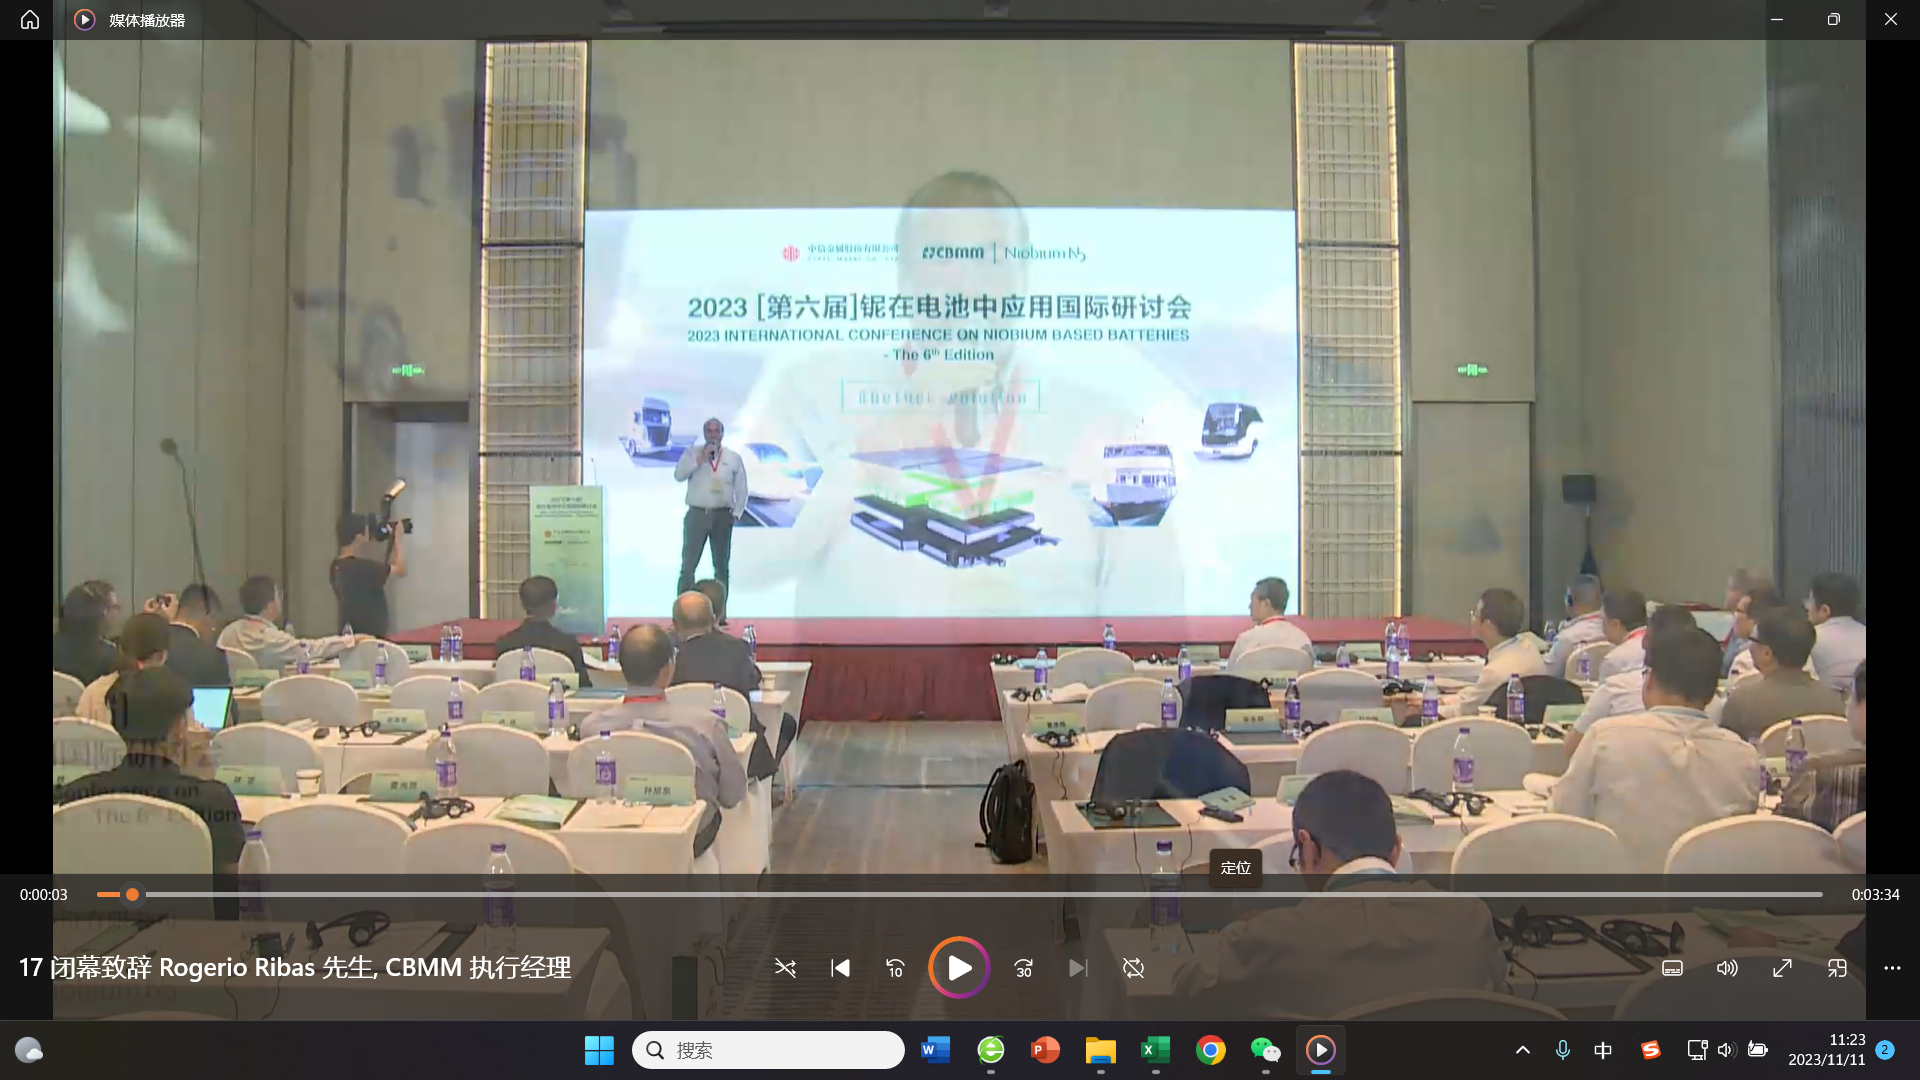Switch the video to full screen
The height and width of the screenshot is (1080, 1920).
coord(1782,968)
